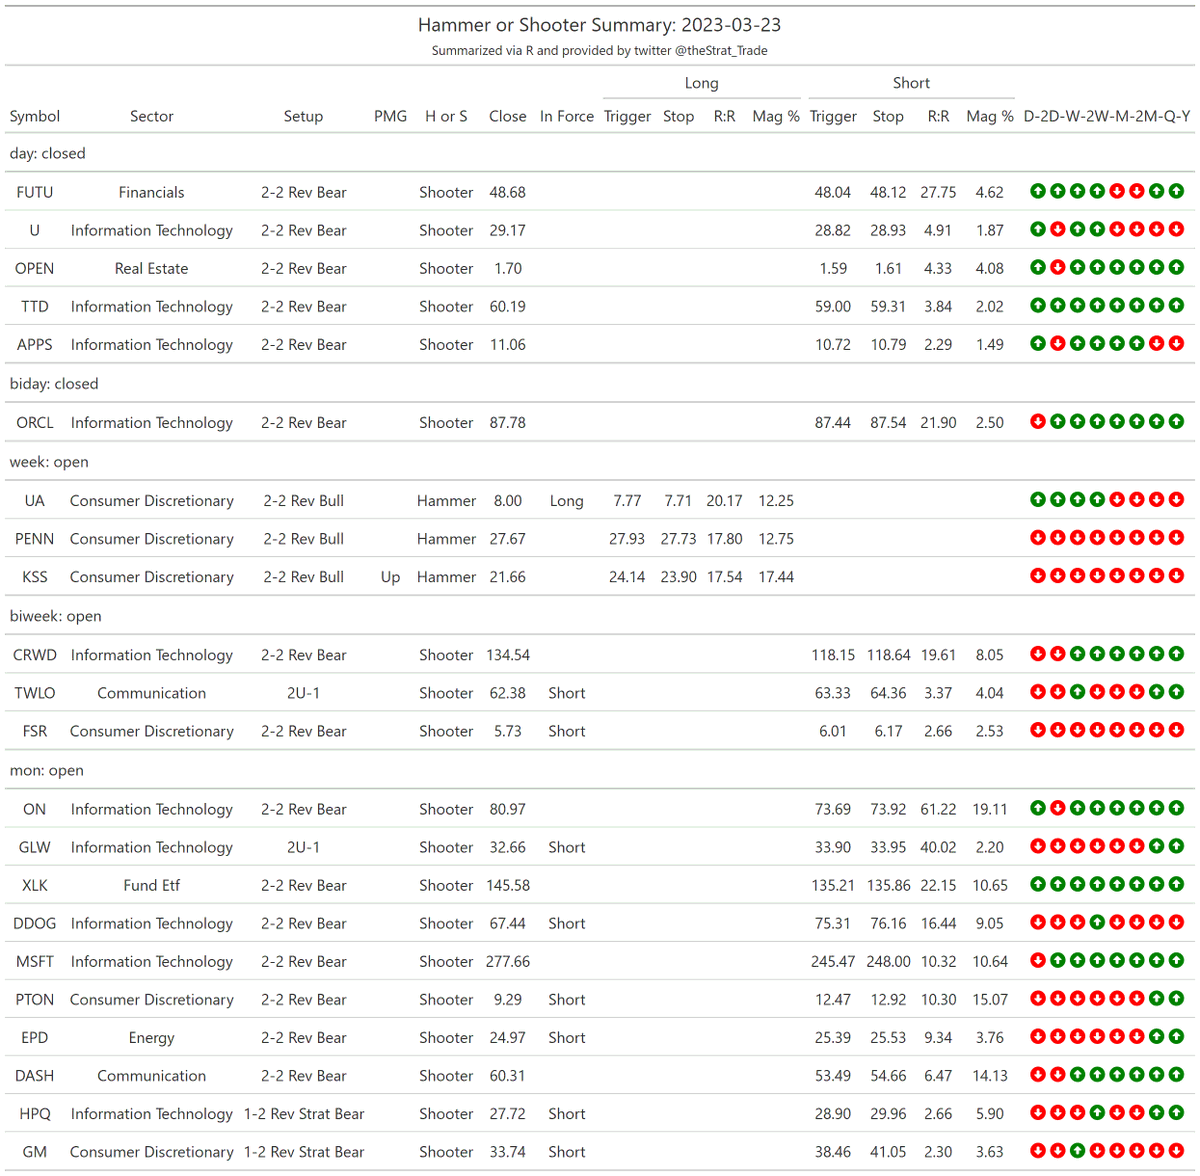Click the 'Short' In Force value in TWLO row
This screenshot has height=1176, width=1200.
click(567, 693)
